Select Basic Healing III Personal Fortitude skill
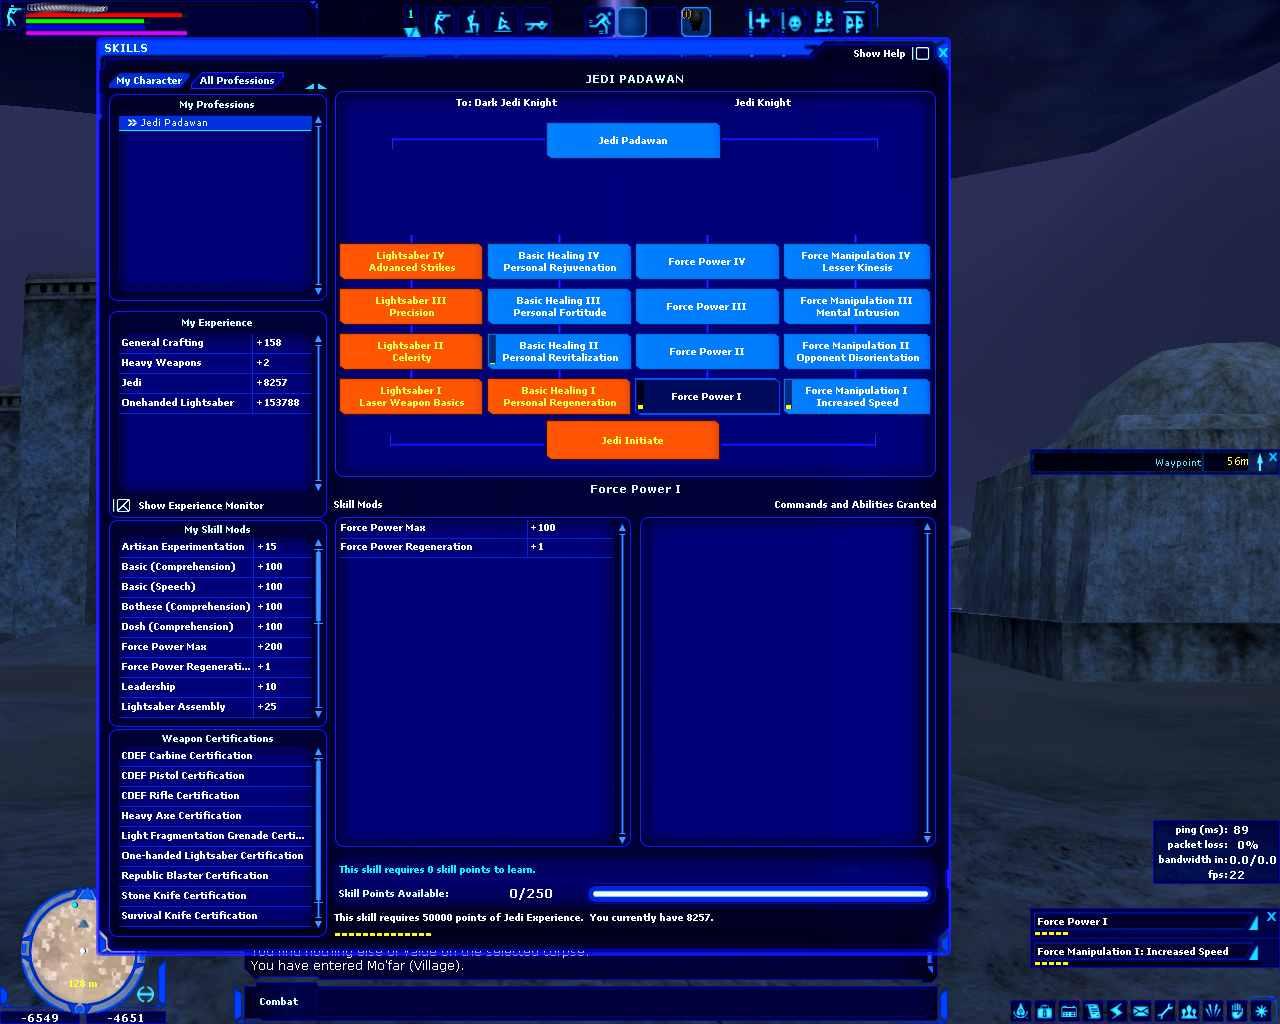1280x1024 pixels. tap(559, 307)
